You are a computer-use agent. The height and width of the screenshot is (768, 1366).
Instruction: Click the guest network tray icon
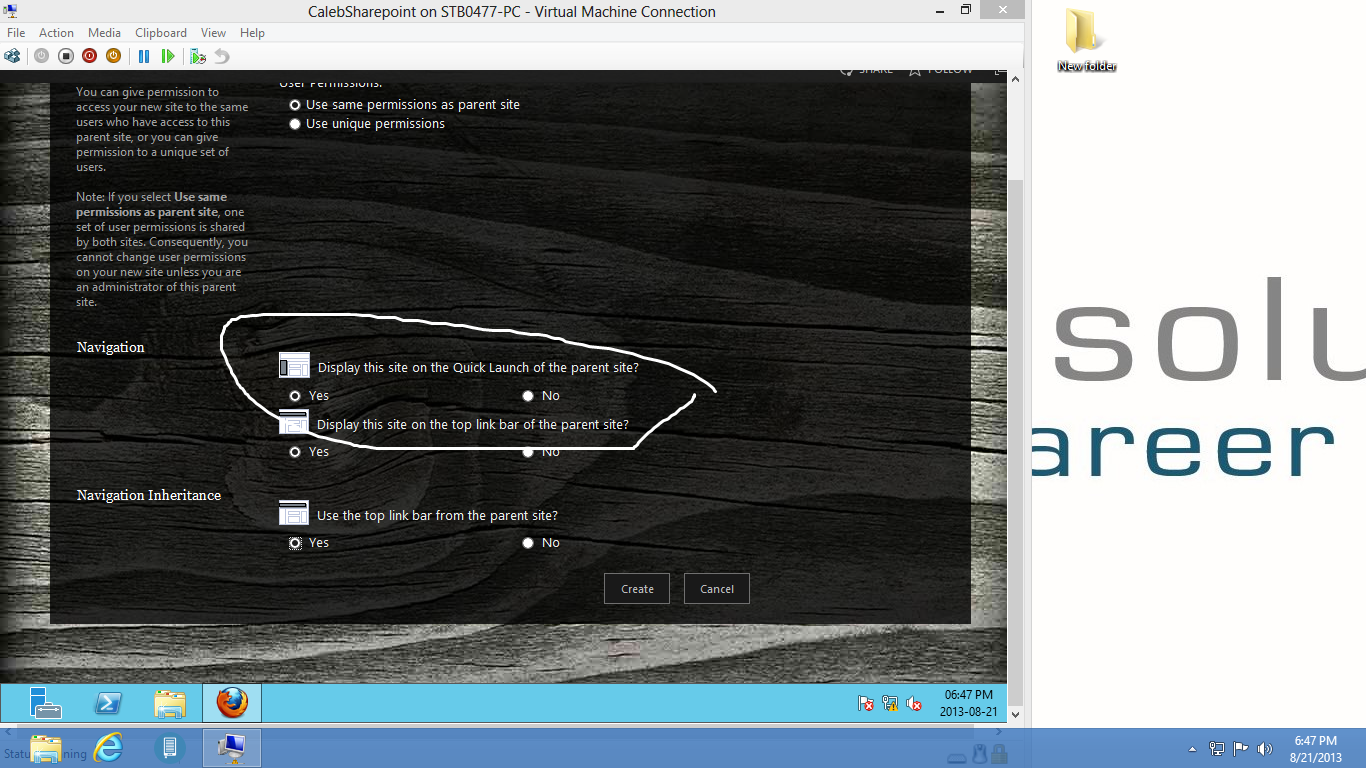click(x=890, y=703)
